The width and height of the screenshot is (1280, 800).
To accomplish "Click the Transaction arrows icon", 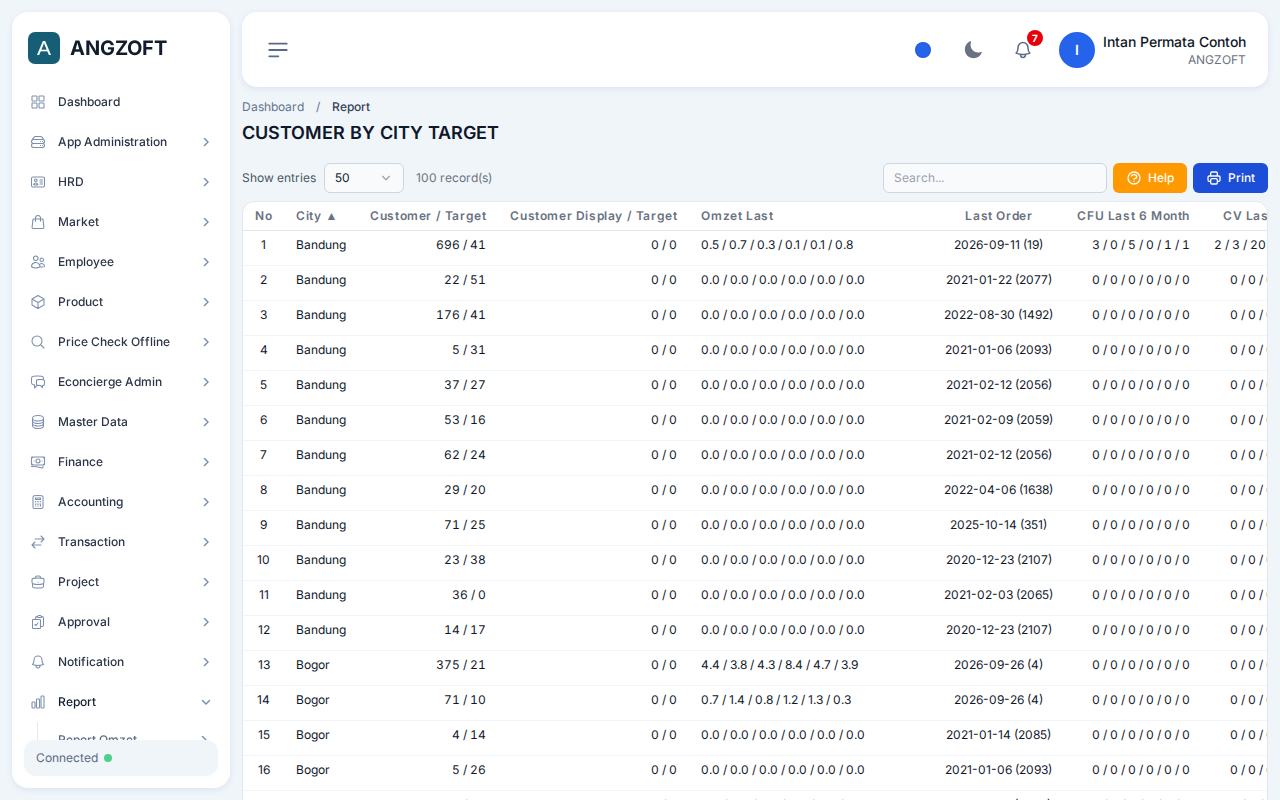I will [38, 542].
